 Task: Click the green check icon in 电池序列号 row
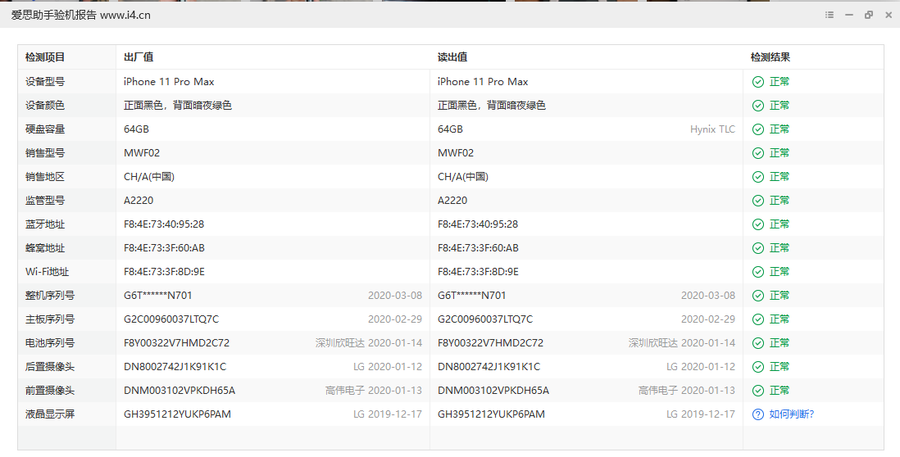(758, 343)
